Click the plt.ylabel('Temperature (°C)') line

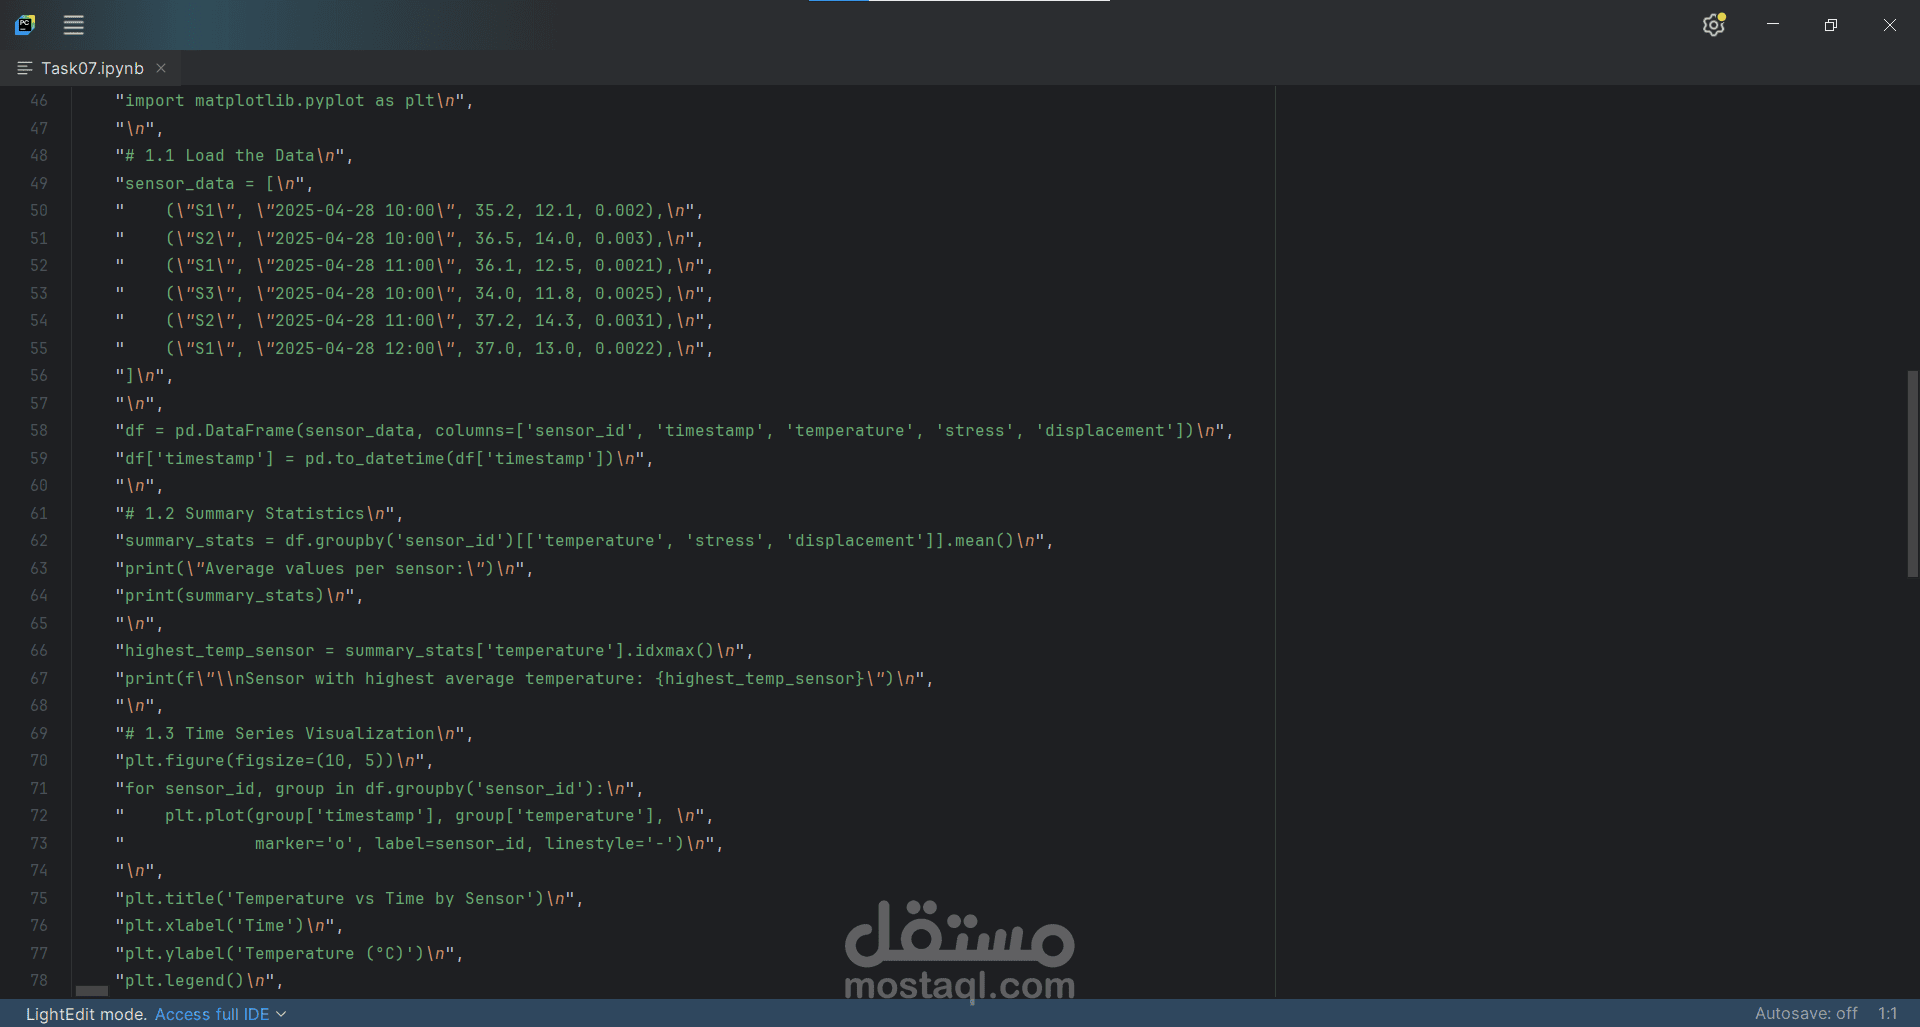click(x=289, y=954)
